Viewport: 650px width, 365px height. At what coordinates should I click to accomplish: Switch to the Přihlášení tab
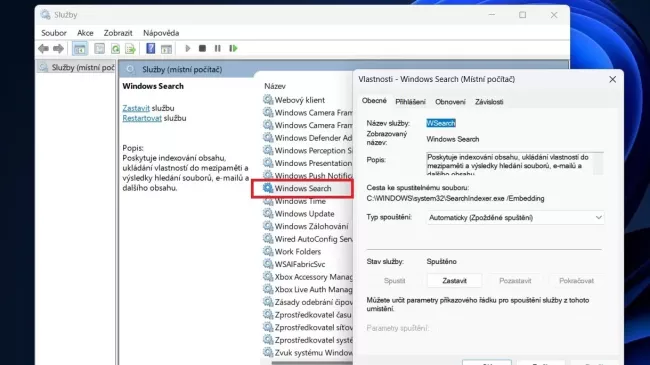410,102
